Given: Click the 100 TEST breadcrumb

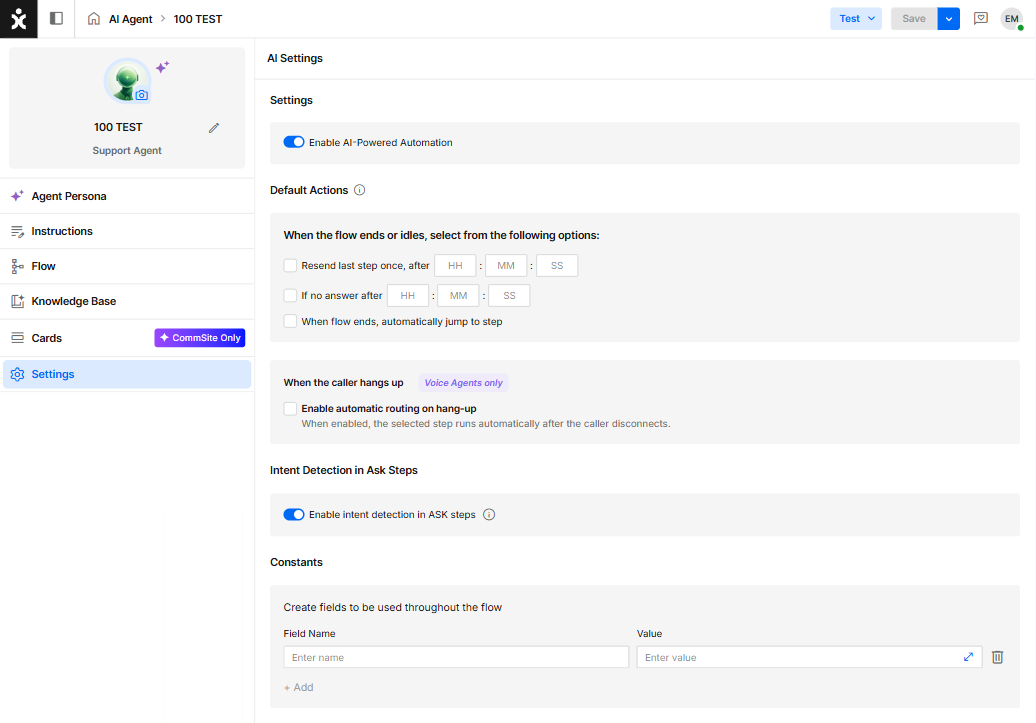Looking at the screenshot, I should (198, 19).
